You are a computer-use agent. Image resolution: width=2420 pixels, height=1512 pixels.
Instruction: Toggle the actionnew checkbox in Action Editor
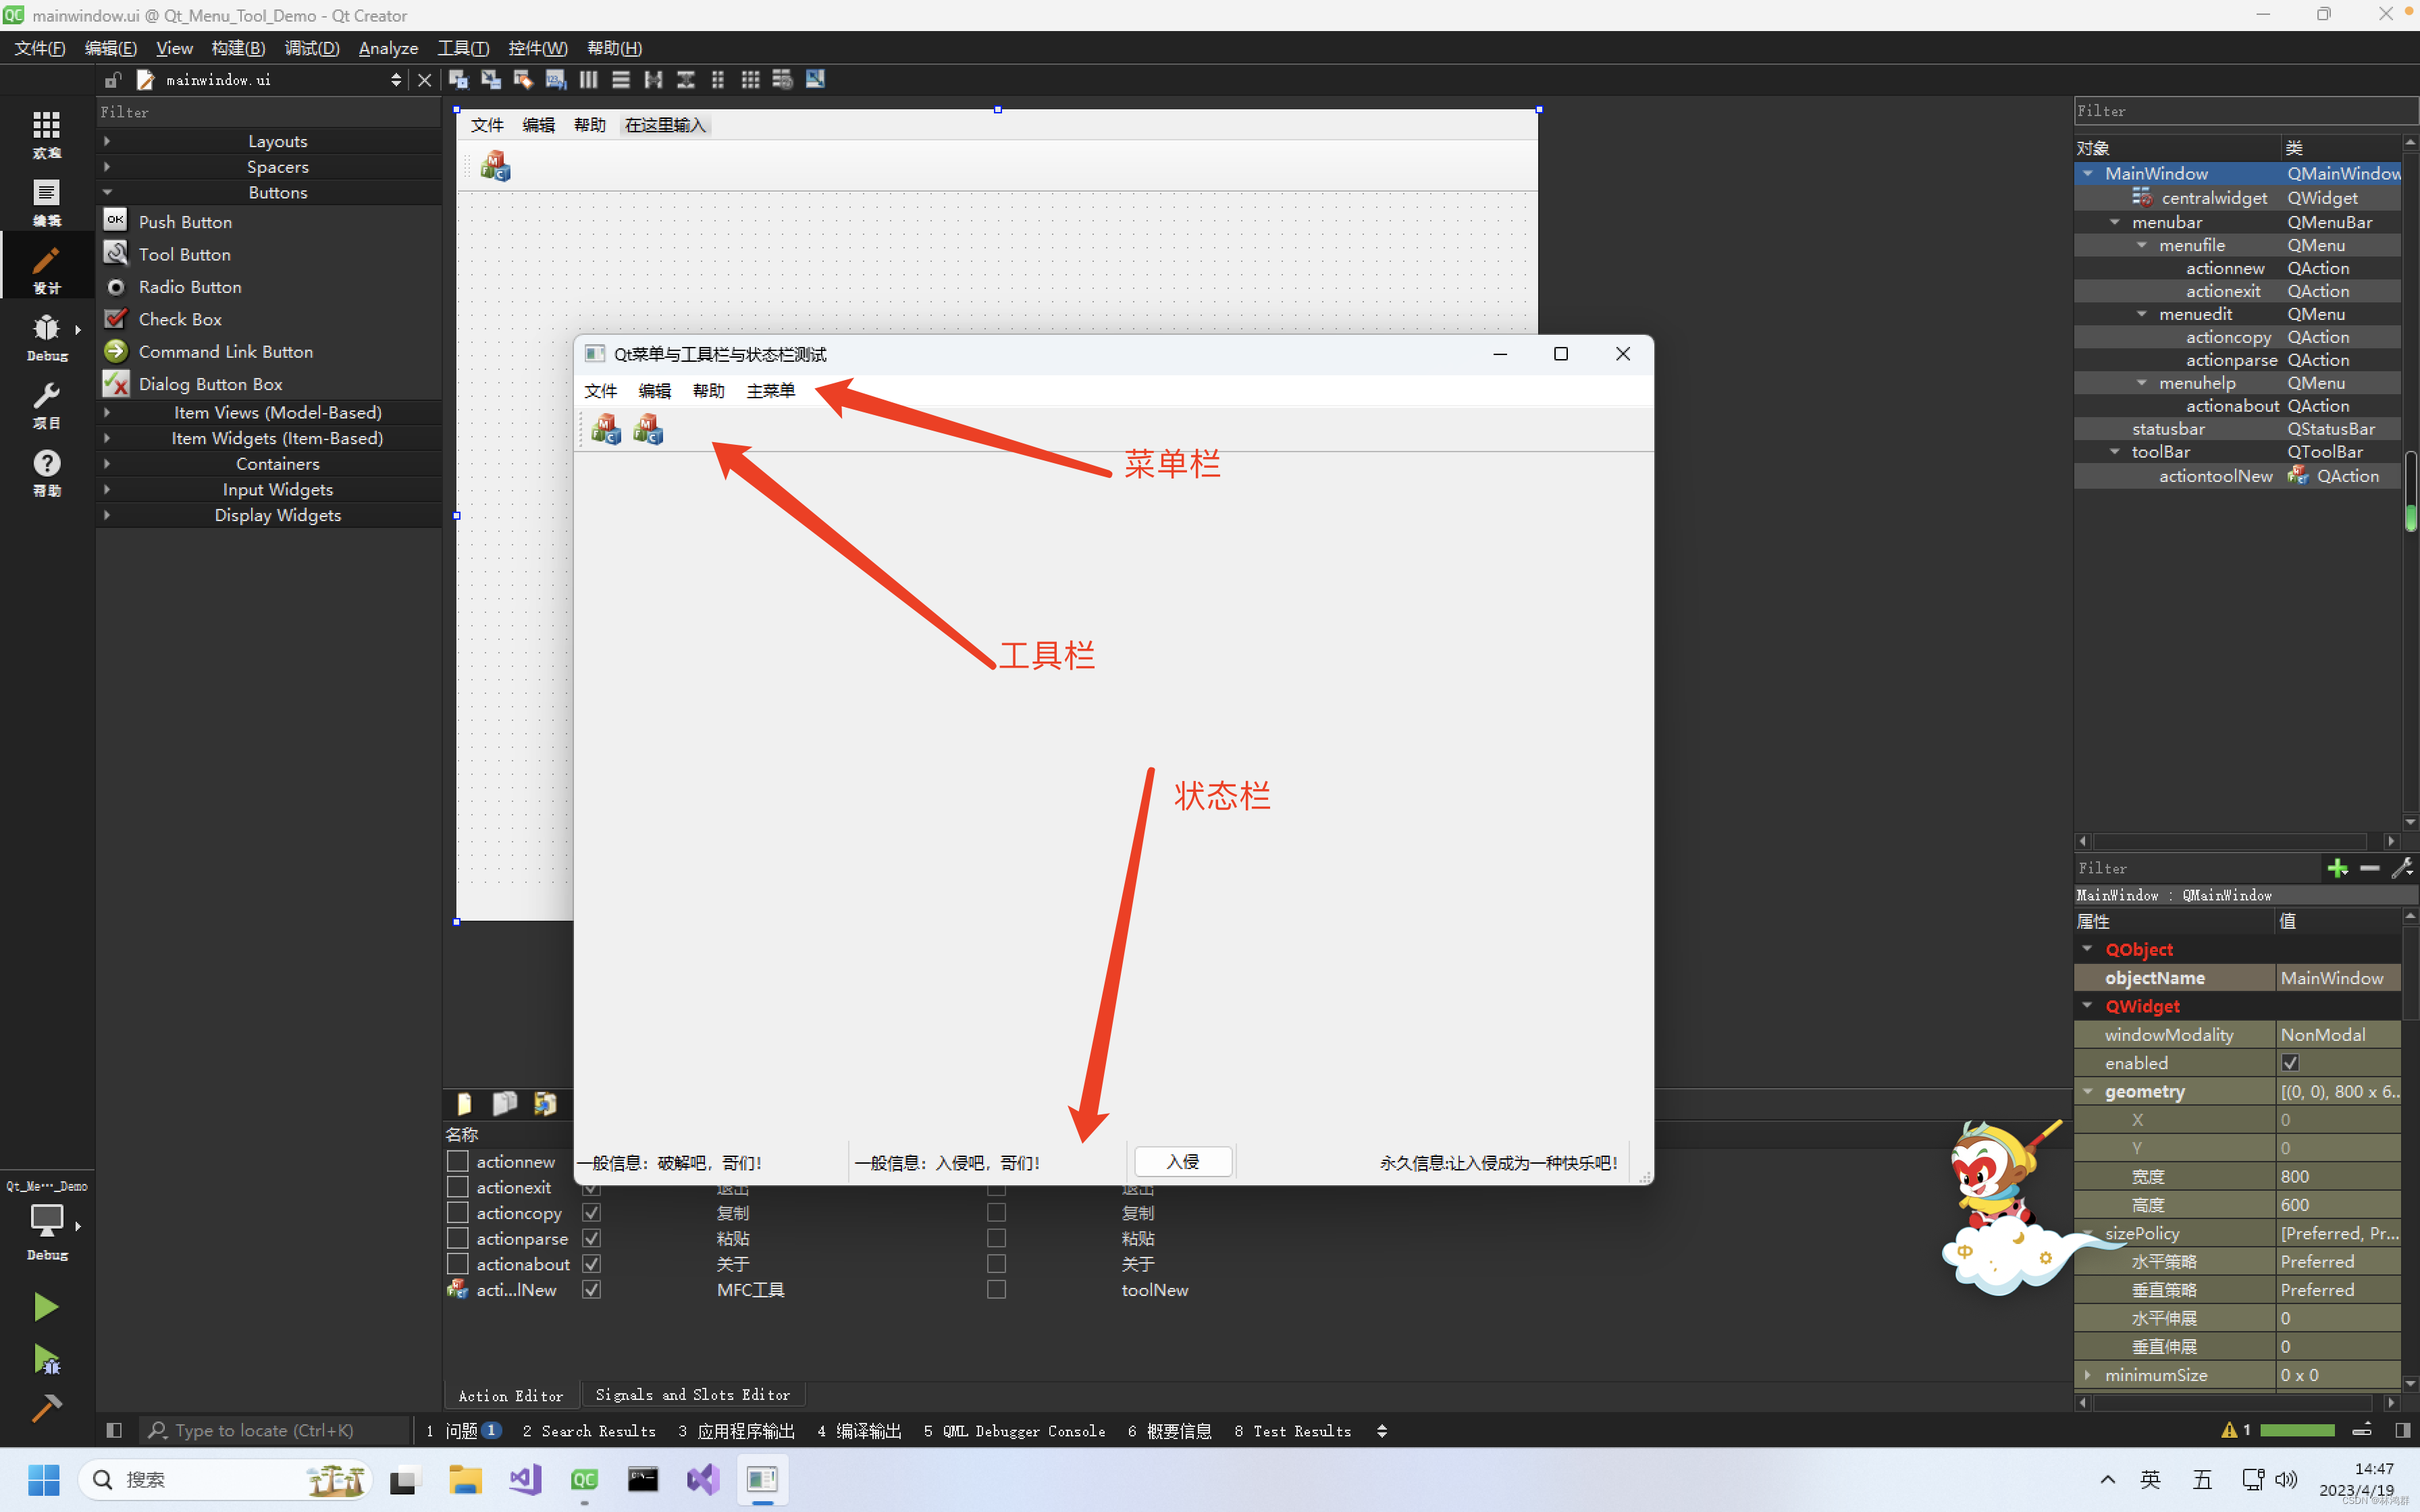(x=458, y=1161)
